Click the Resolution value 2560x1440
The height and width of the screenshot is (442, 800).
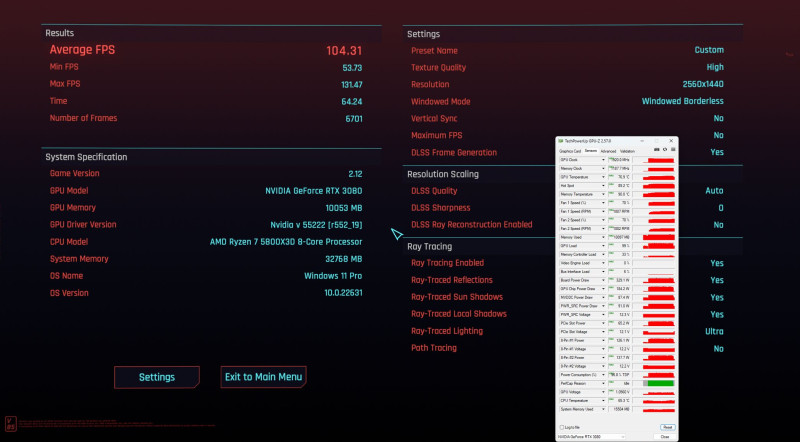click(703, 84)
